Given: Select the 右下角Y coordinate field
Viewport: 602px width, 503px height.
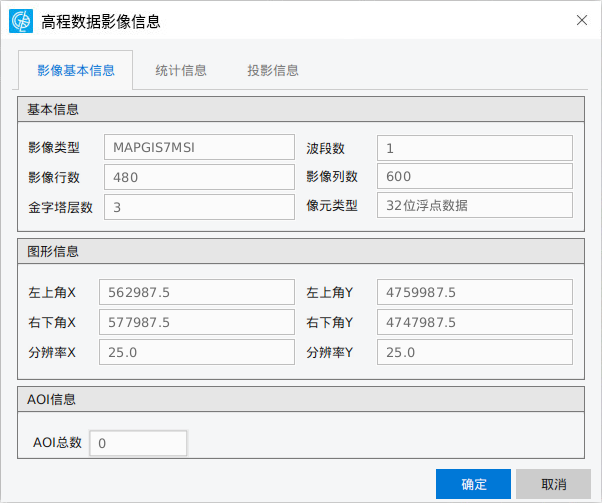Looking at the screenshot, I should (x=474, y=323).
